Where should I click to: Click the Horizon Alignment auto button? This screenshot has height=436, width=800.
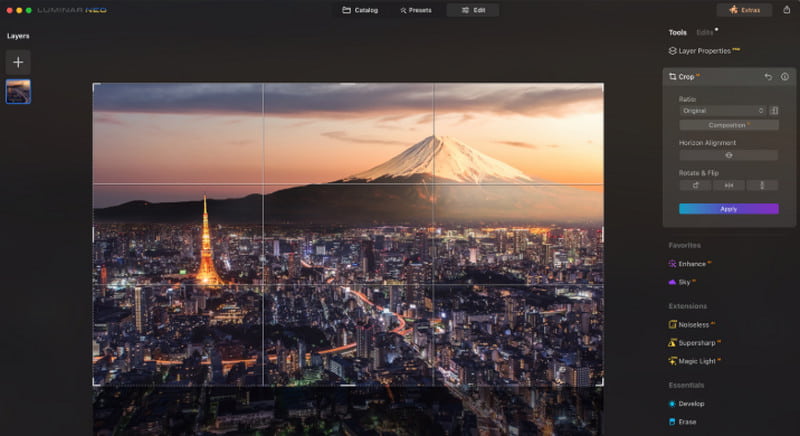pos(729,155)
